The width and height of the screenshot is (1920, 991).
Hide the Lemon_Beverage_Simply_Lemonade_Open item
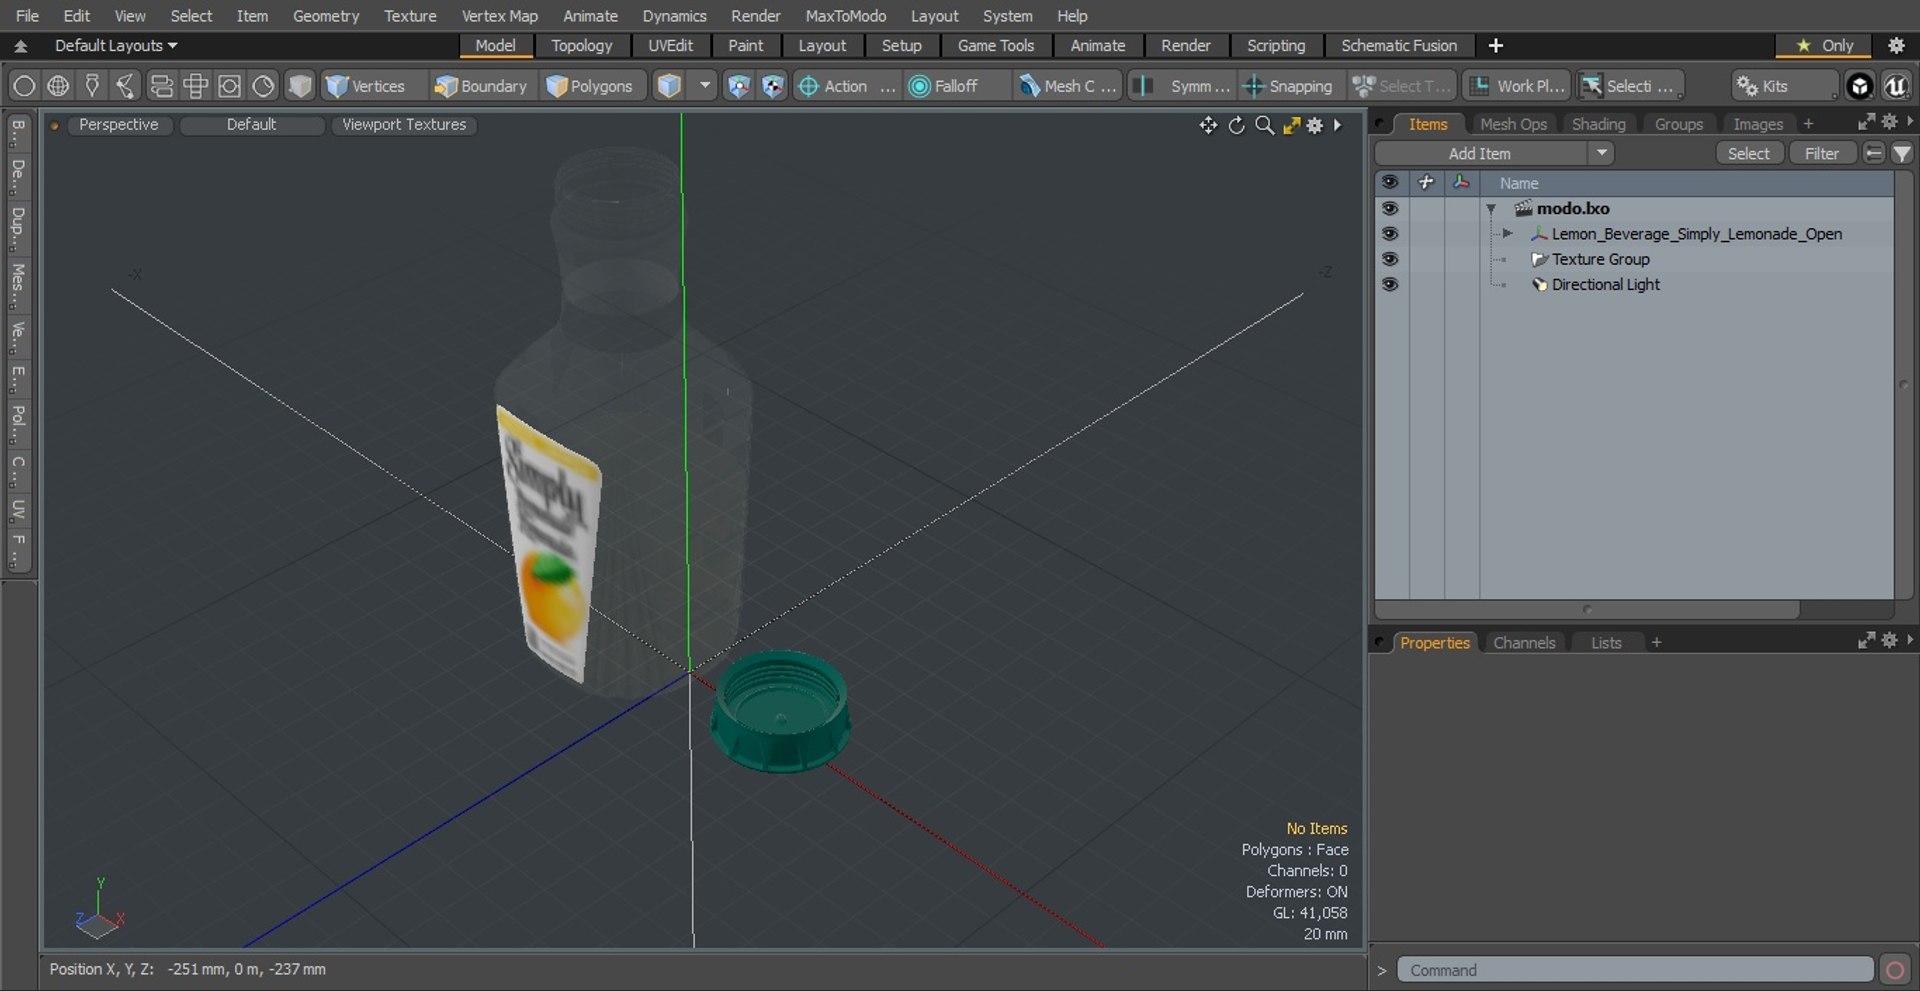click(x=1390, y=233)
